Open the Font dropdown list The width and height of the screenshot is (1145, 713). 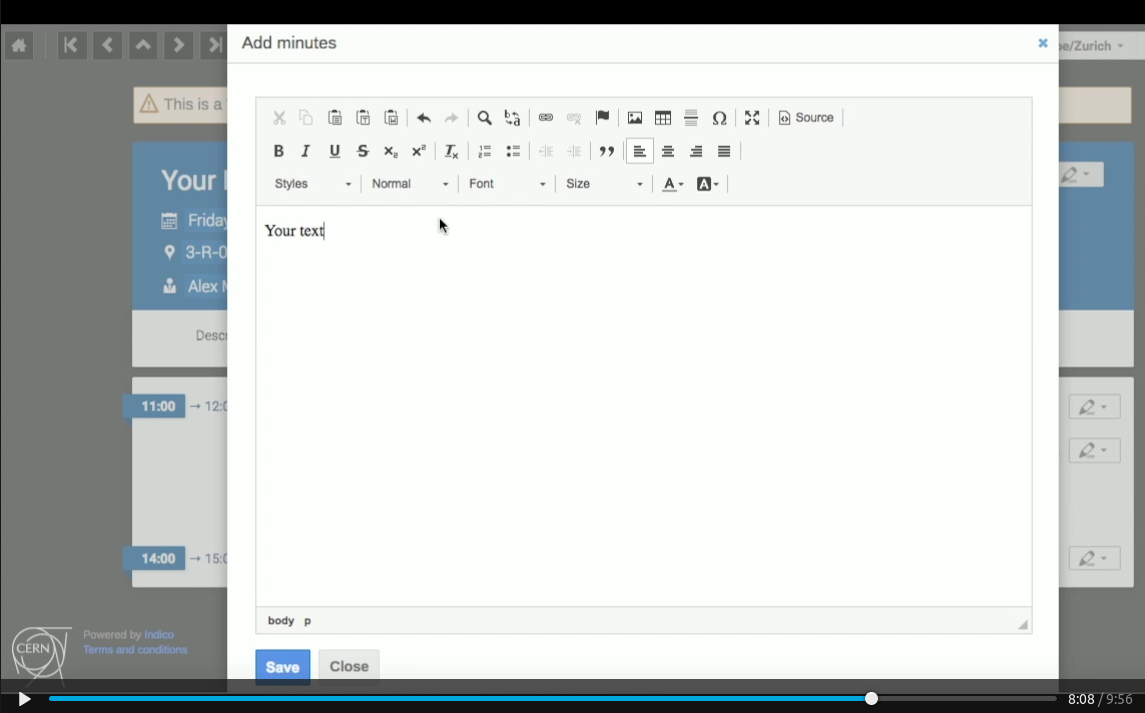(x=507, y=184)
